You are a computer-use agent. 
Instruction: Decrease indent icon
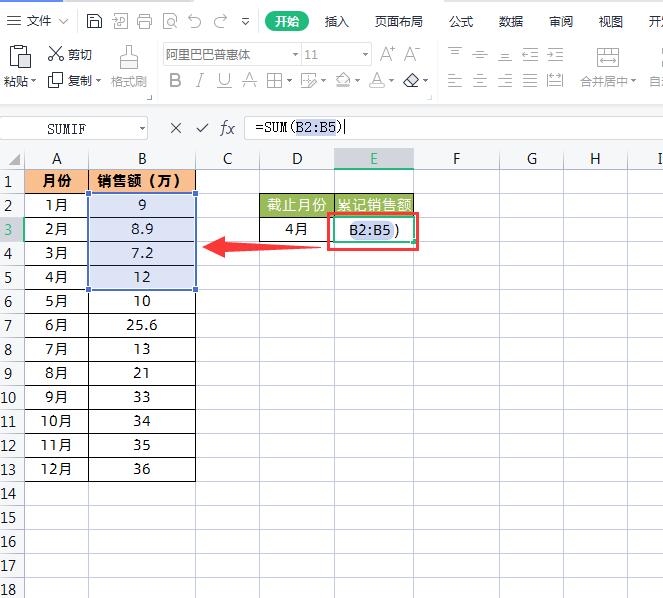point(530,55)
